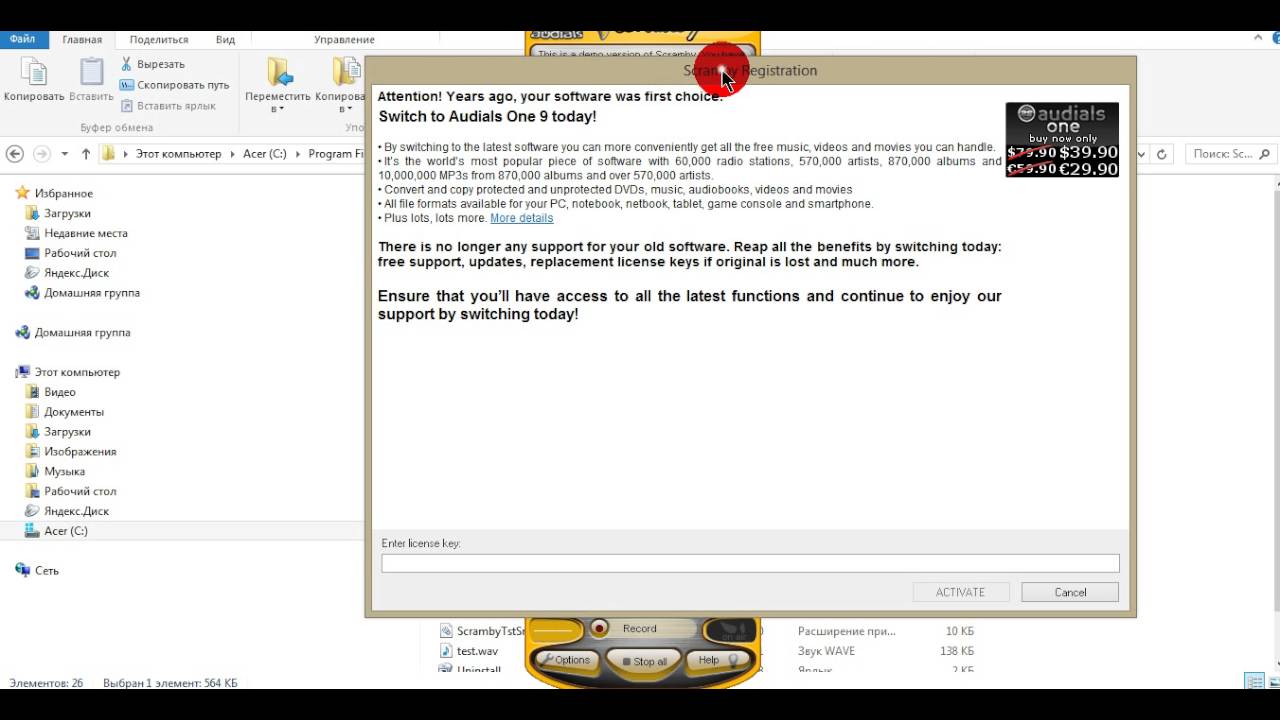Image resolution: width=1280 pixels, height=720 pixels.
Task: Select Избранное in the navigation pane
Action: pos(64,193)
